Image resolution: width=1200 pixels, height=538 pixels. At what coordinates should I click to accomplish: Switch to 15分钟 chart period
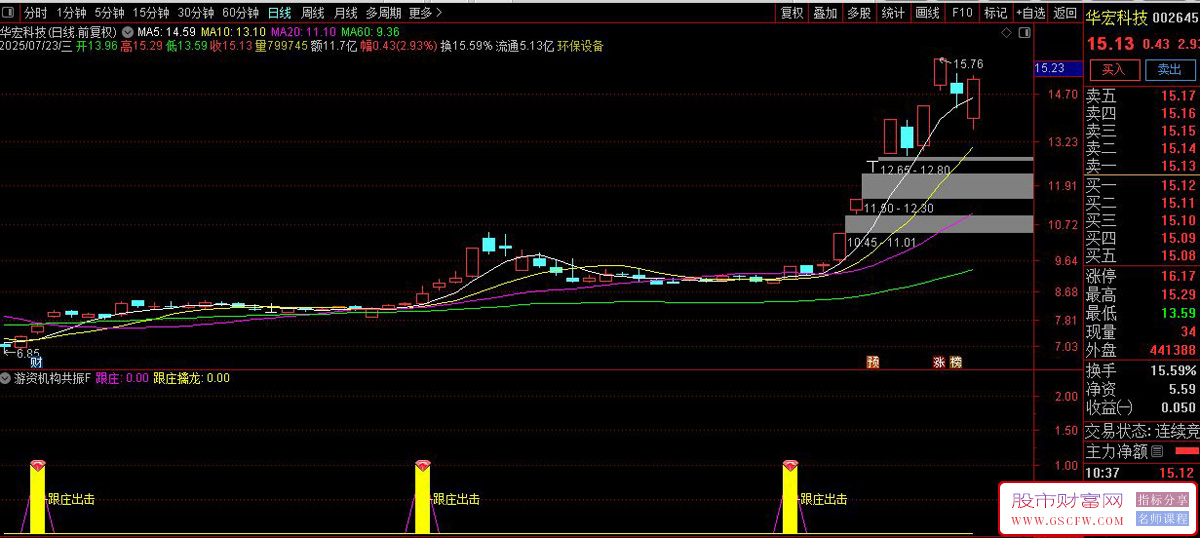(x=151, y=13)
